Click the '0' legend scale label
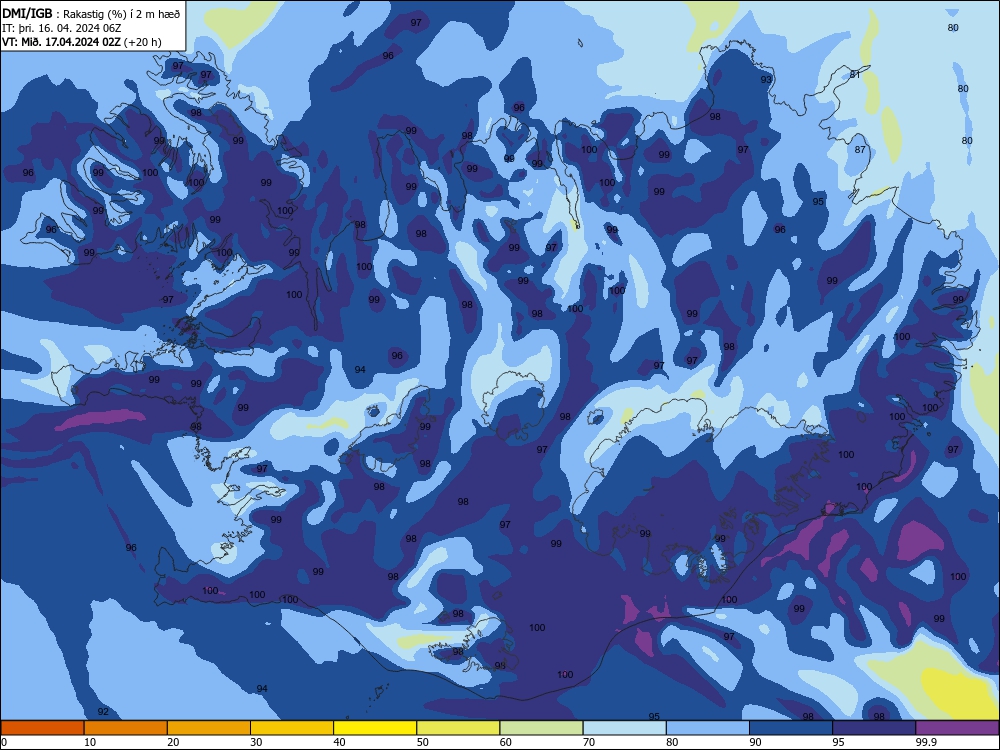Screen dimensions: 1000x750 4,742
